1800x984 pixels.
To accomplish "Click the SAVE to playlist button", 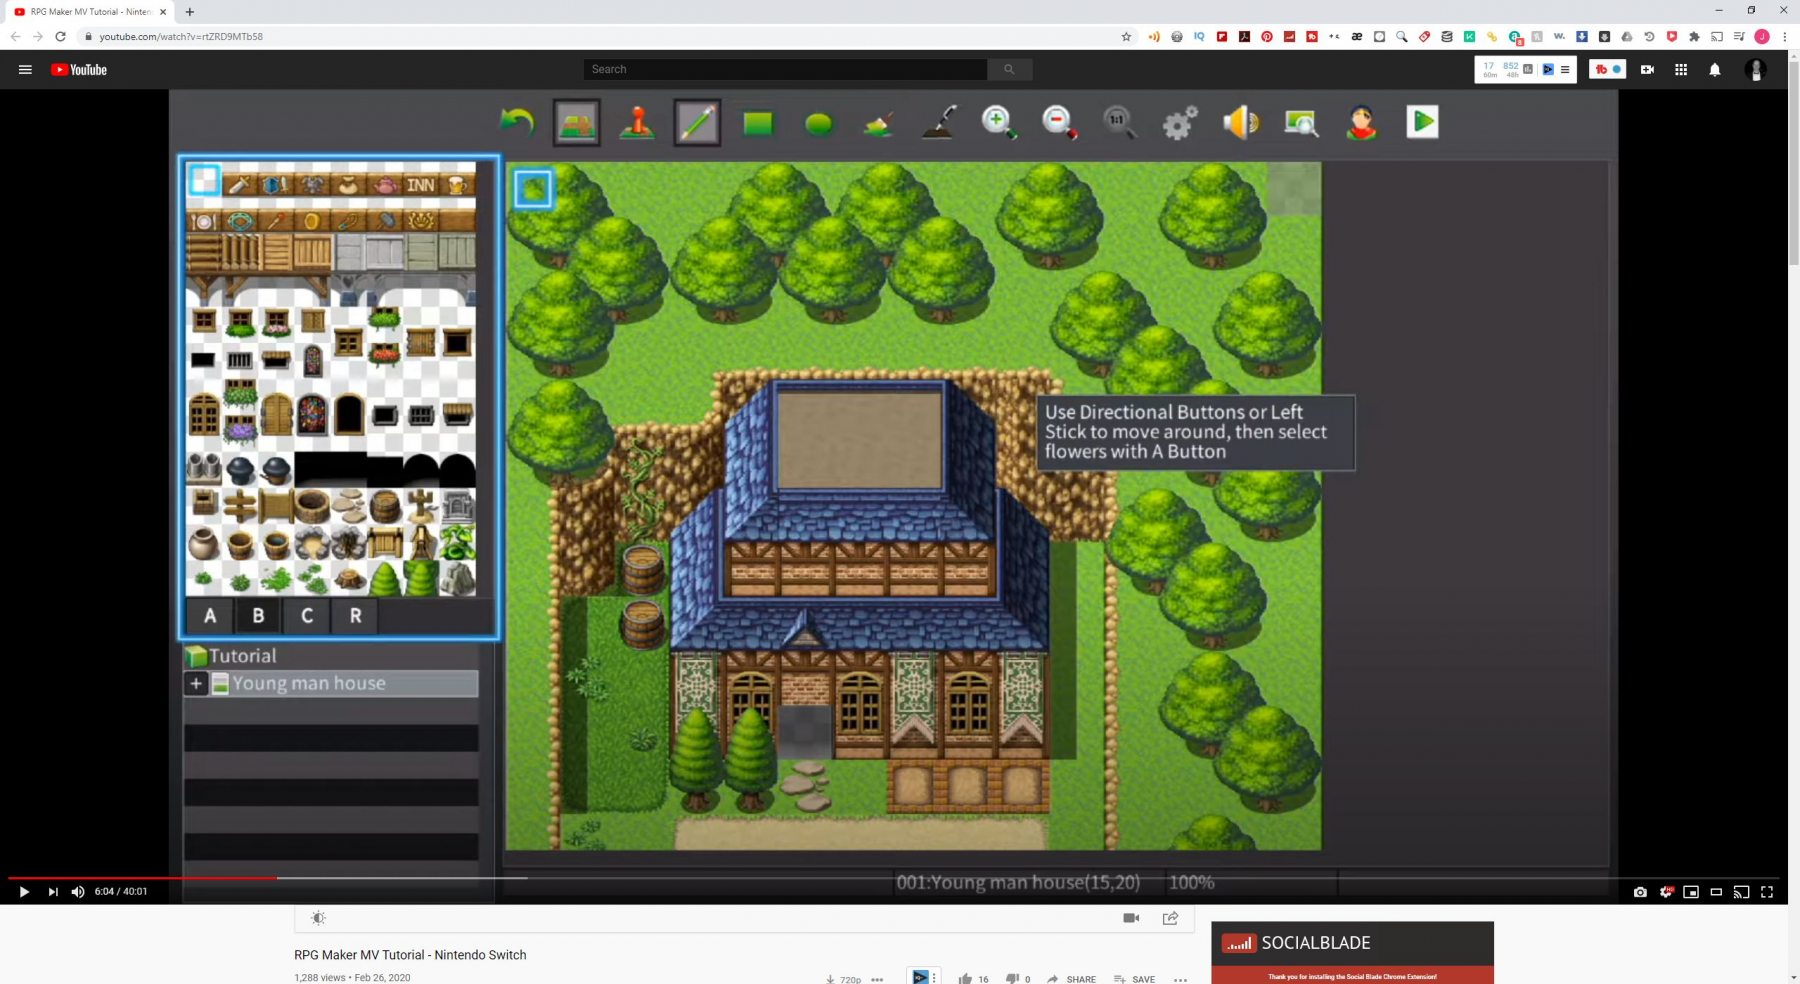I will (1134, 979).
